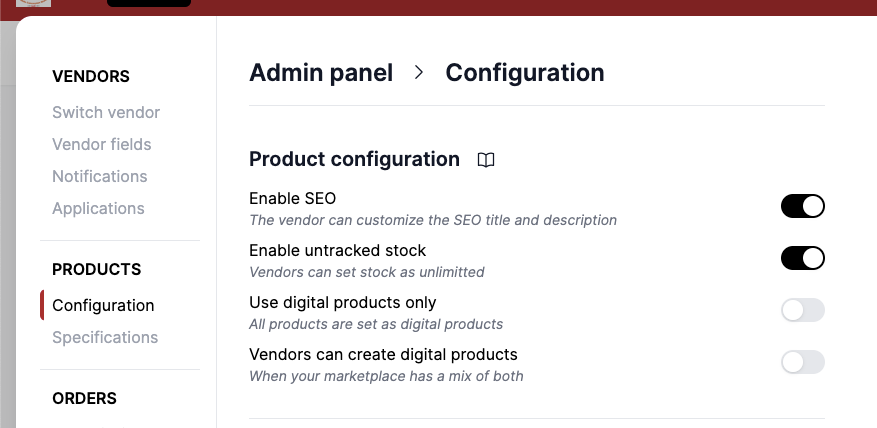
Task: Open Switch vendor in sidebar
Action: [x=106, y=112]
